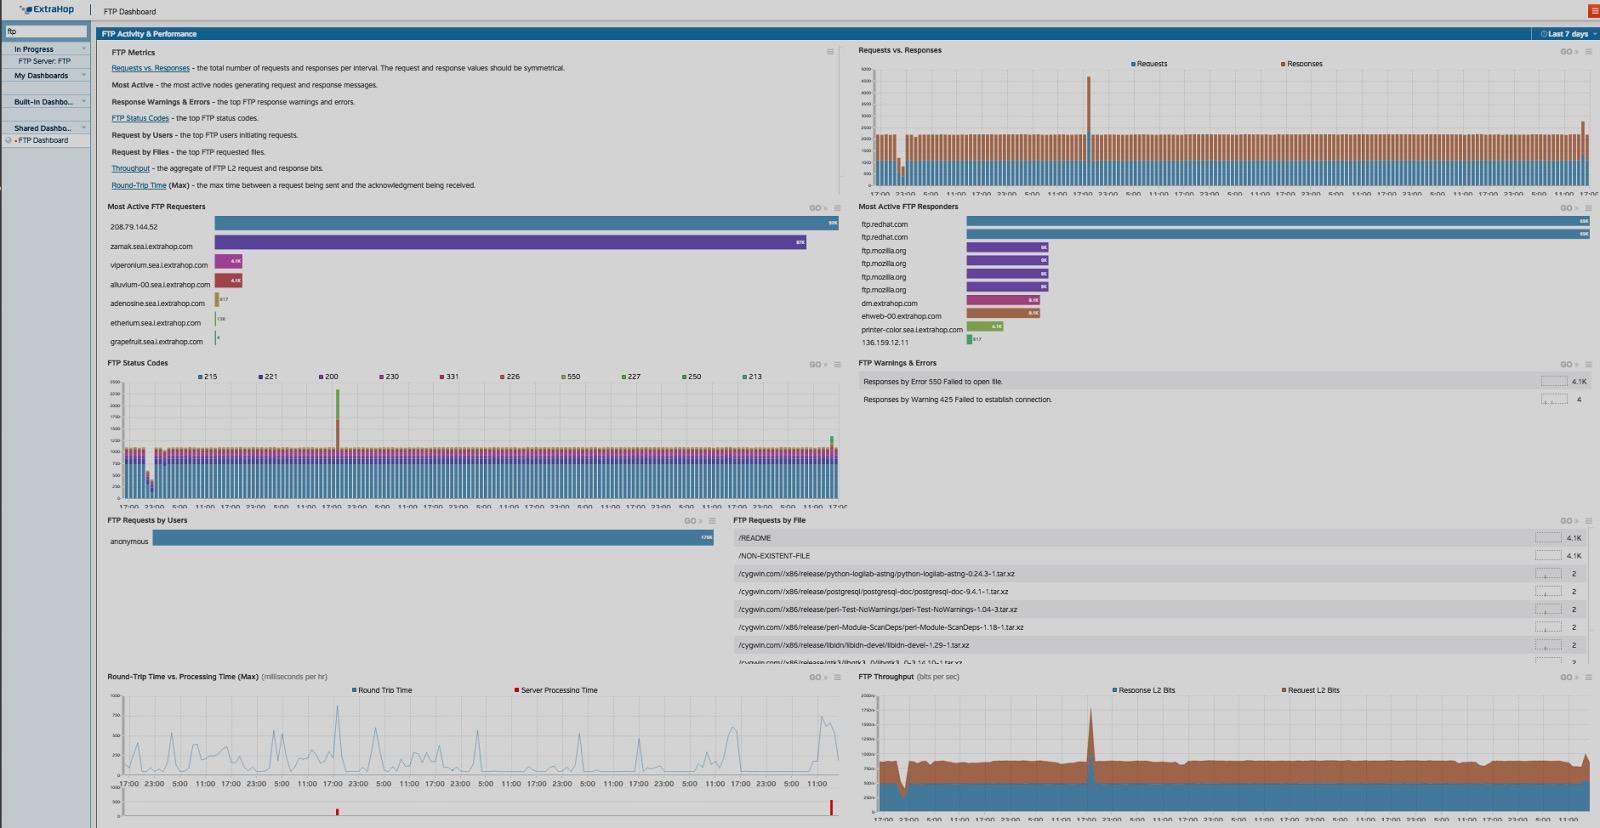Toggle Request L2 Bits legend entry

click(1311, 690)
